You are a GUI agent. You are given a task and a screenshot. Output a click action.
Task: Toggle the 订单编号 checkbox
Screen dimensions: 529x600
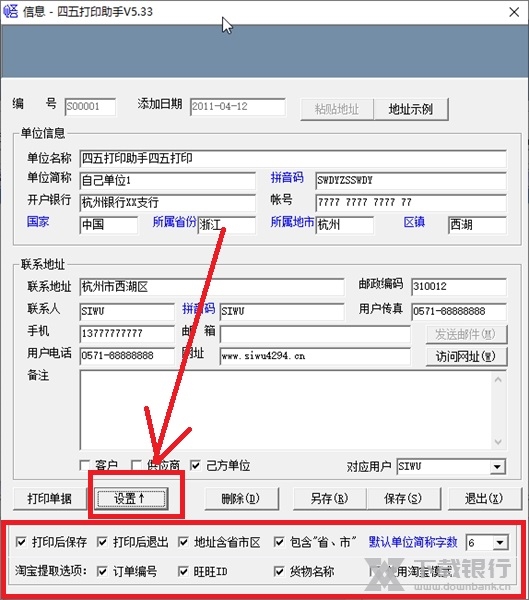[102, 572]
